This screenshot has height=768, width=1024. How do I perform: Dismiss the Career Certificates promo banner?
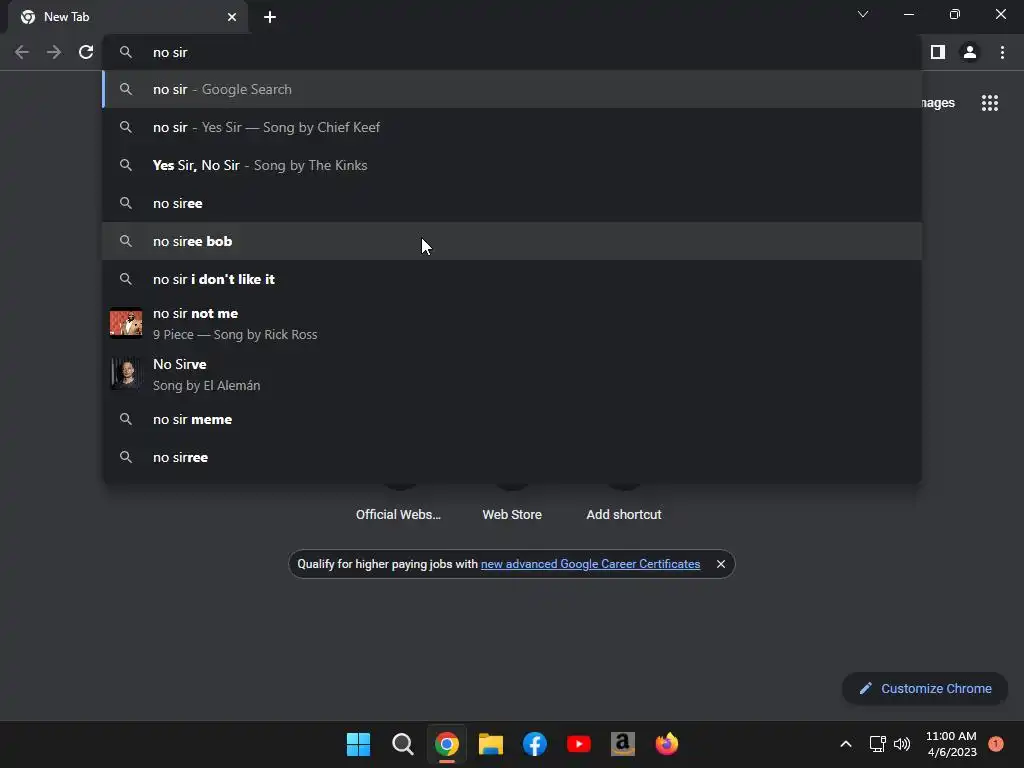click(721, 564)
